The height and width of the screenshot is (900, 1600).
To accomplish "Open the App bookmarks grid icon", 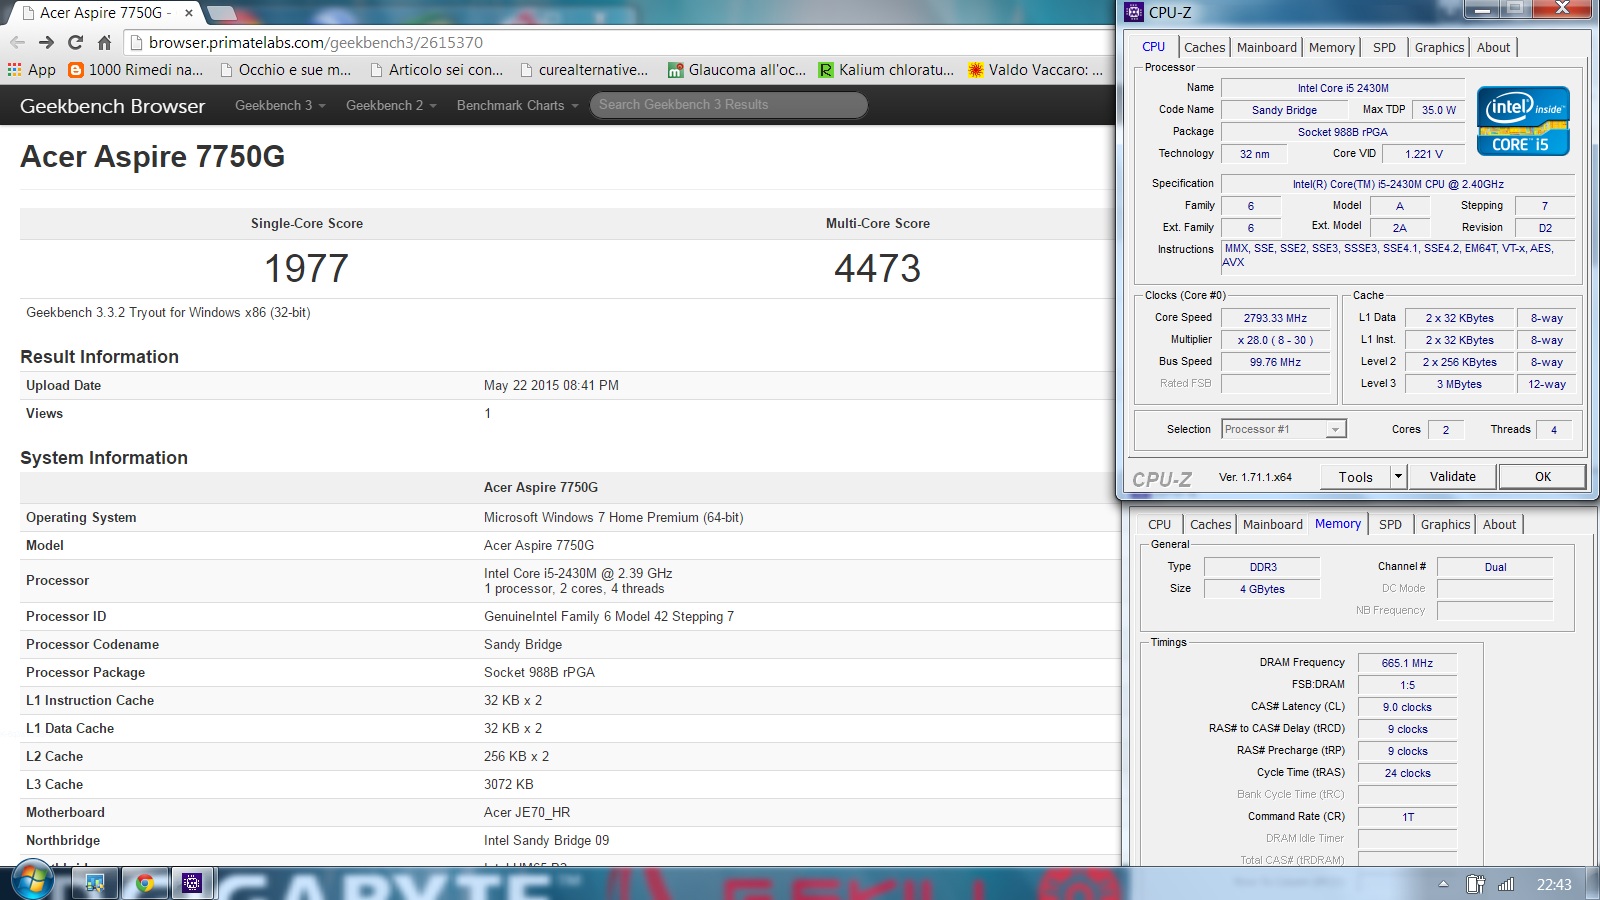I will [14, 70].
